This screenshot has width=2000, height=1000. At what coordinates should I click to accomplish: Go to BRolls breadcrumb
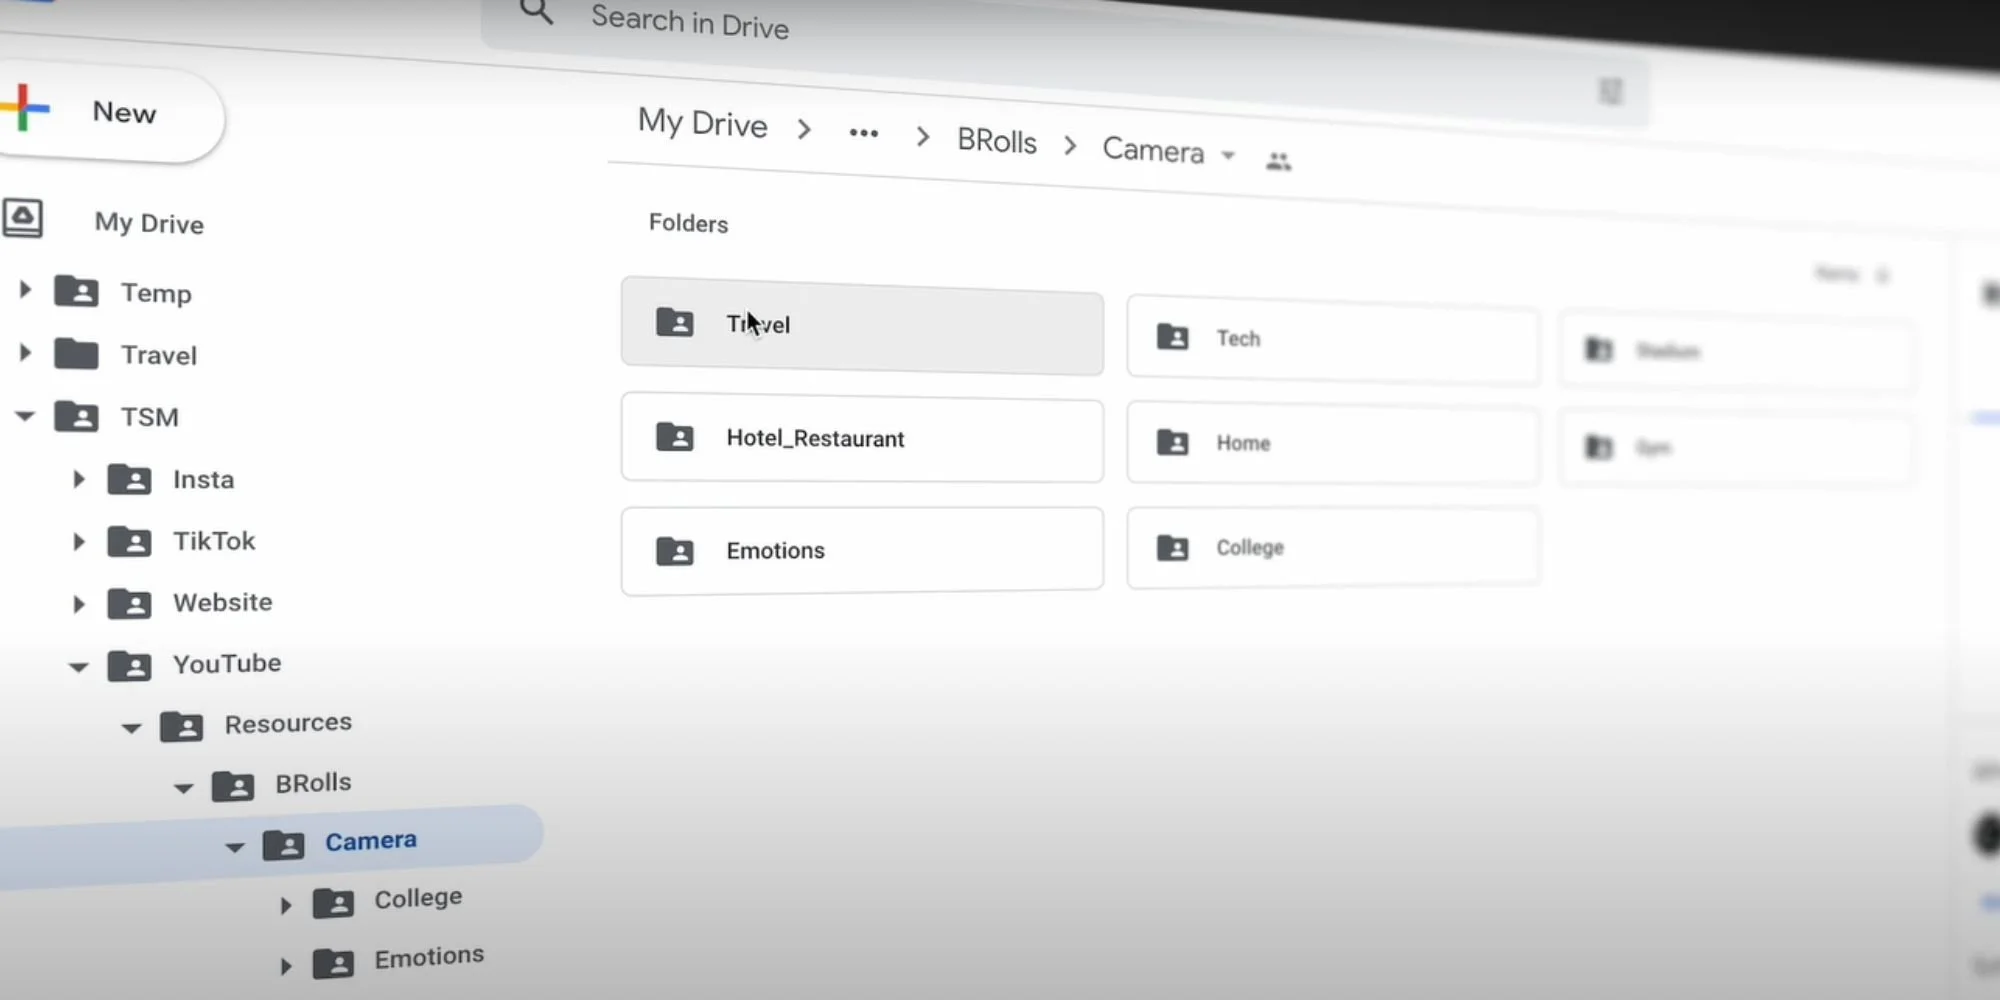[x=997, y=141]
